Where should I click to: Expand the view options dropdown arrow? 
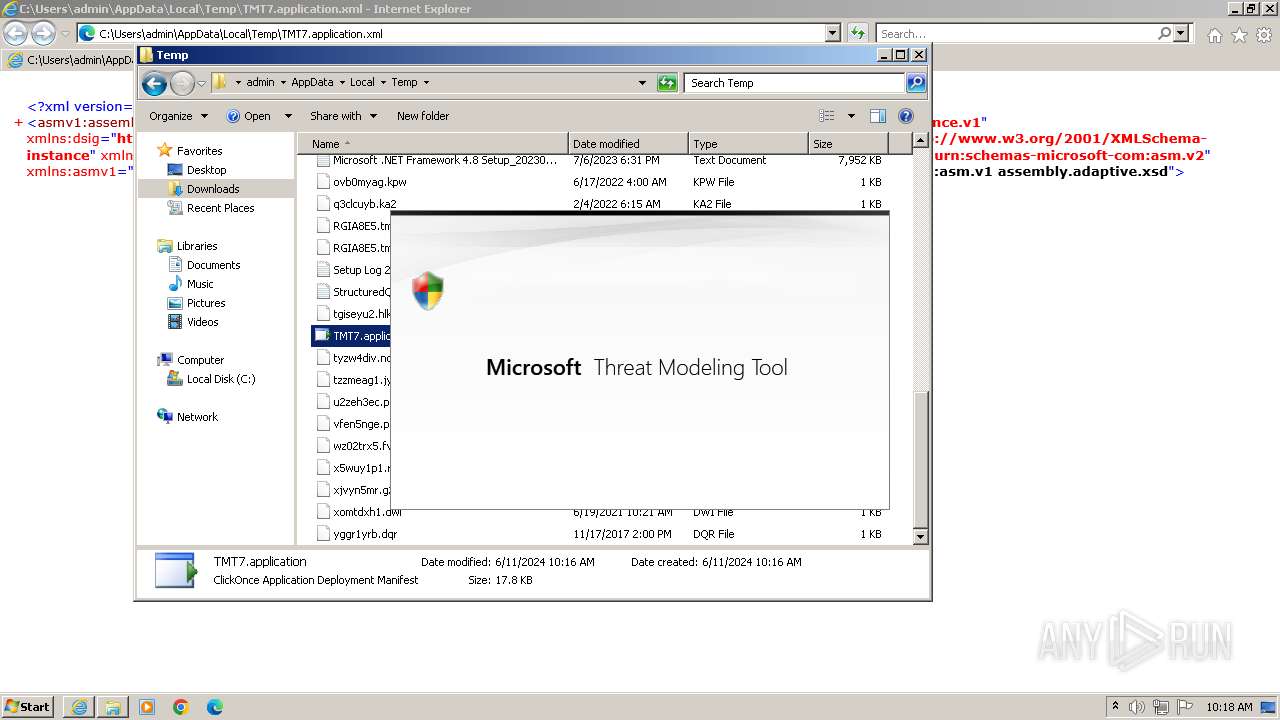[851, 116]
